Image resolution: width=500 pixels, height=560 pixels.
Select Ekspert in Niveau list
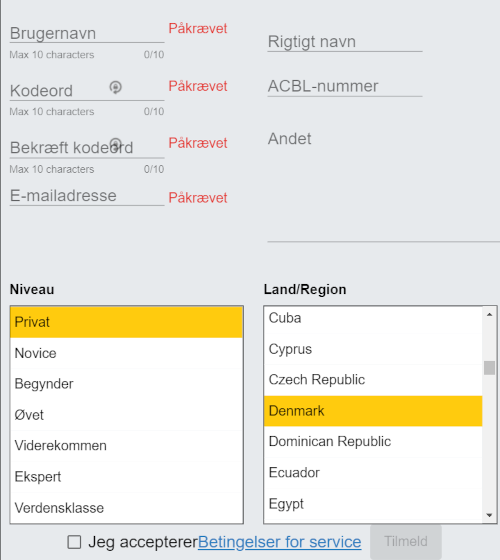(126, 477)
